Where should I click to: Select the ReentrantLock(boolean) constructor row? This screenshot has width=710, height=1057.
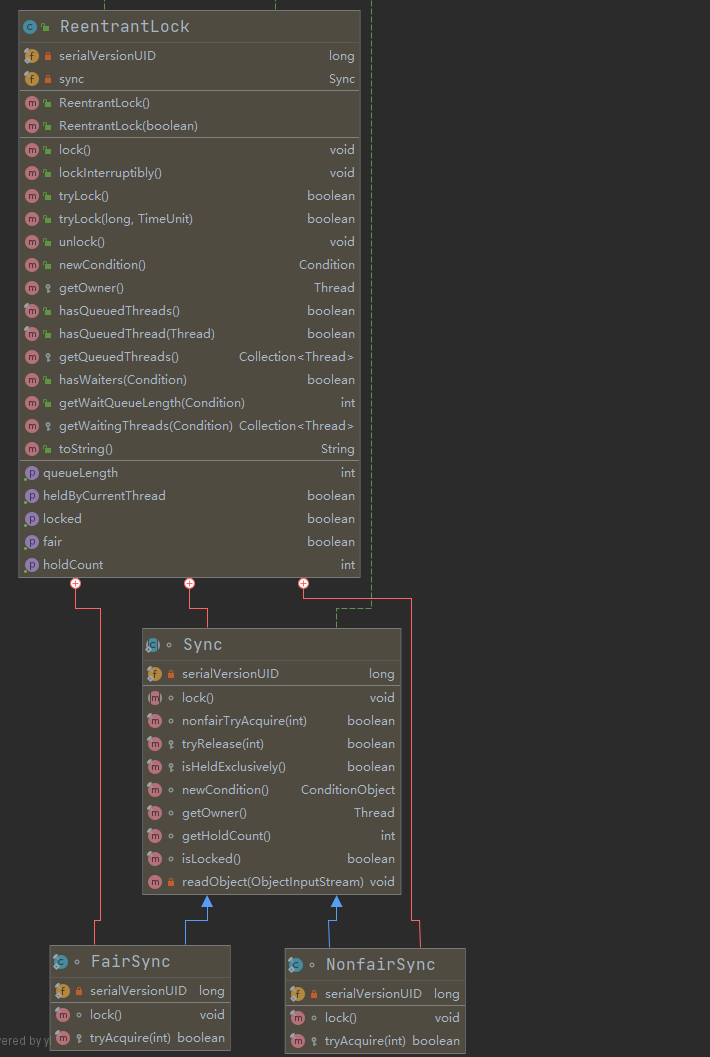(128, 126)
